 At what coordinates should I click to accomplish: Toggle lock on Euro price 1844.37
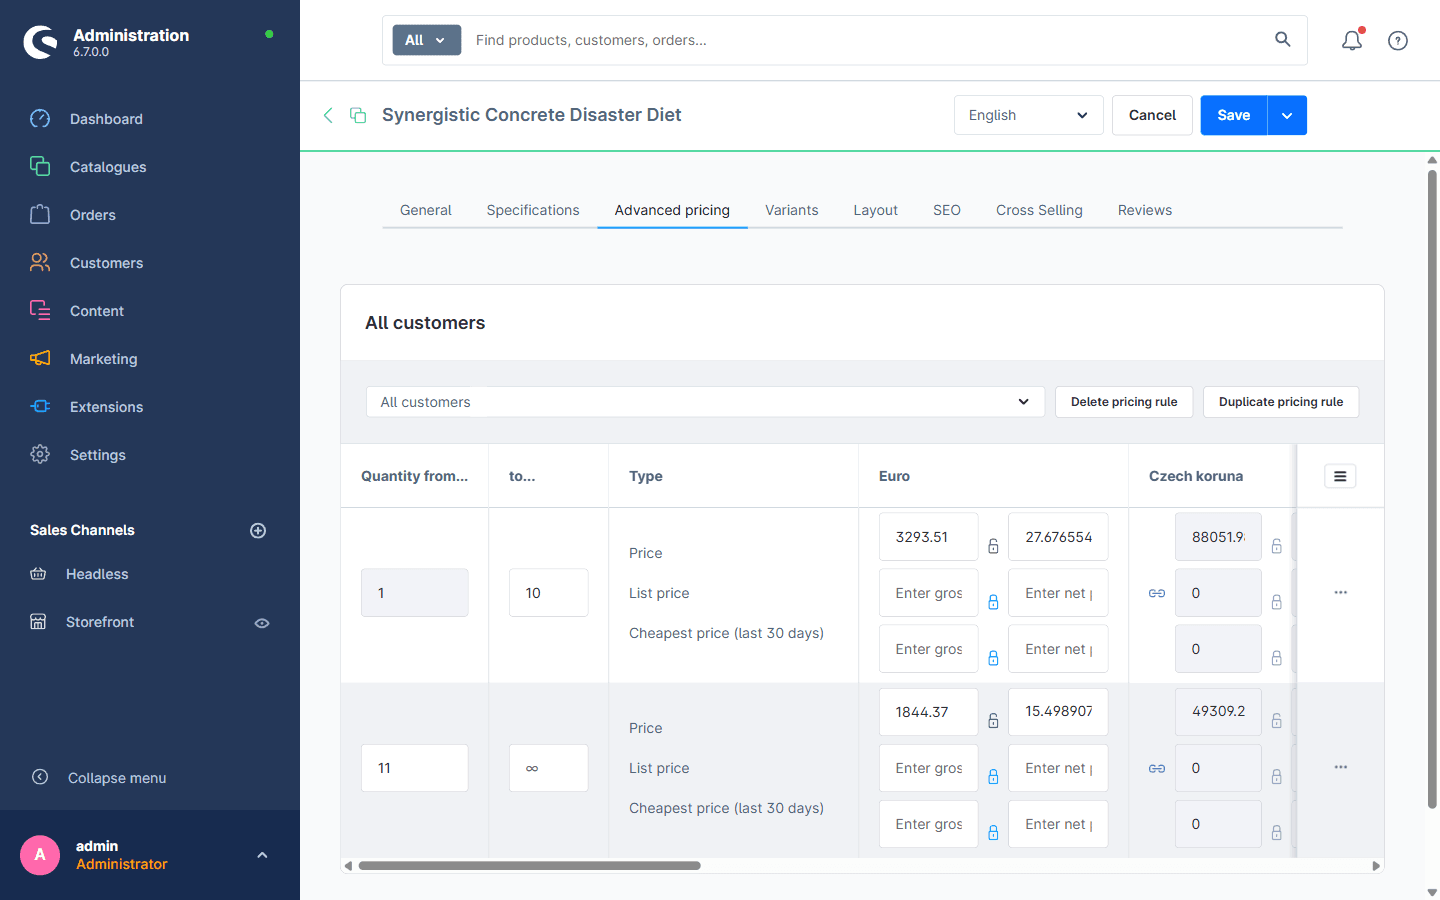click(993, 721)
